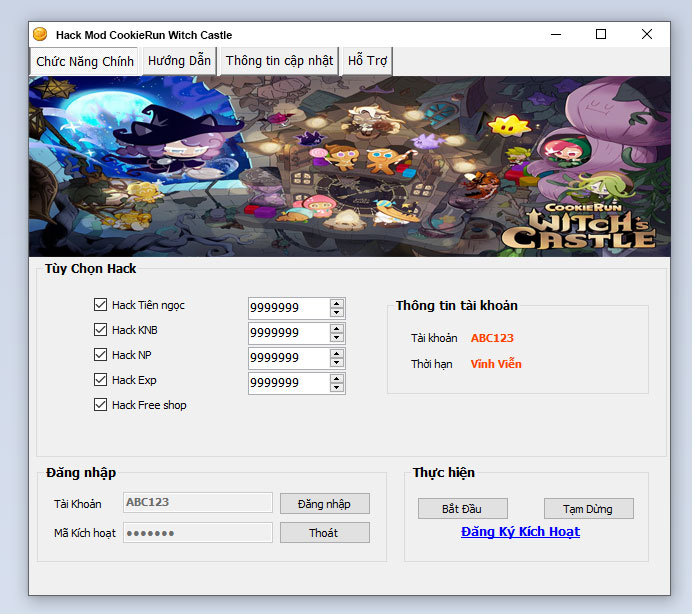Increase the Hack Exp value with up arrow
This screenshot has width=693, height=616.
(337, 379)
